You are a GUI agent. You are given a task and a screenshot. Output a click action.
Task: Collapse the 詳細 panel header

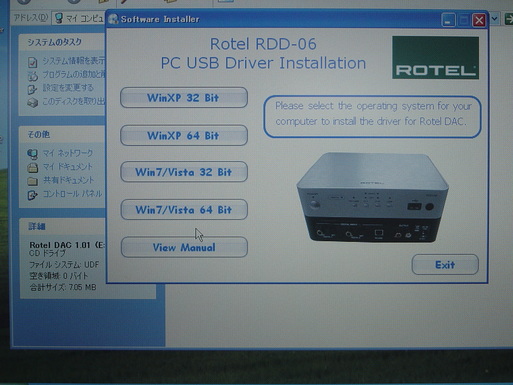click(x=62, y=227)
